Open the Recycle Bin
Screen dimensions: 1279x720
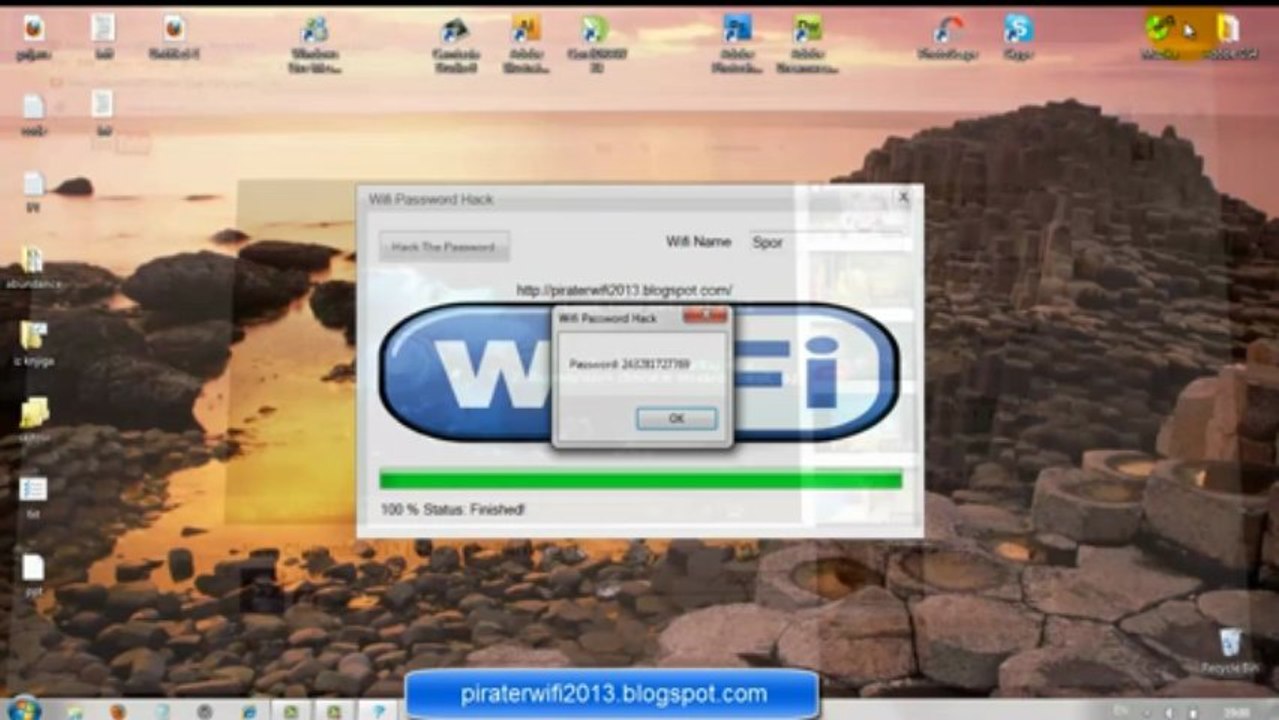coord(1231,650)
